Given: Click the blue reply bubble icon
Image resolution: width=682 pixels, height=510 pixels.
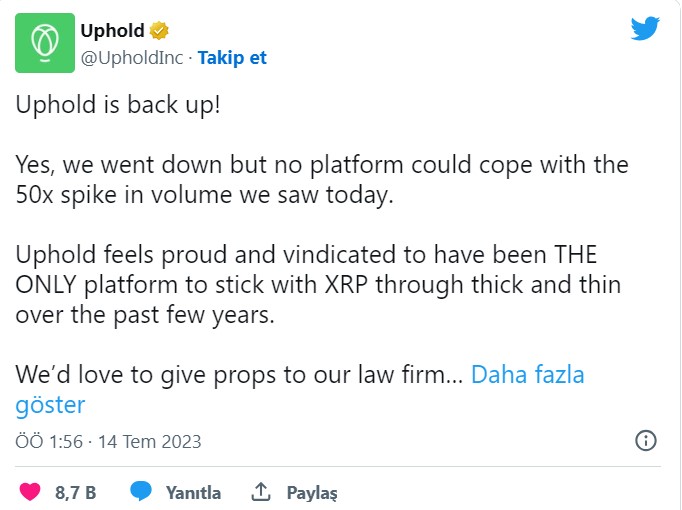Looking at the screenshot, I should pyautogui.click(x=141, y=492).
